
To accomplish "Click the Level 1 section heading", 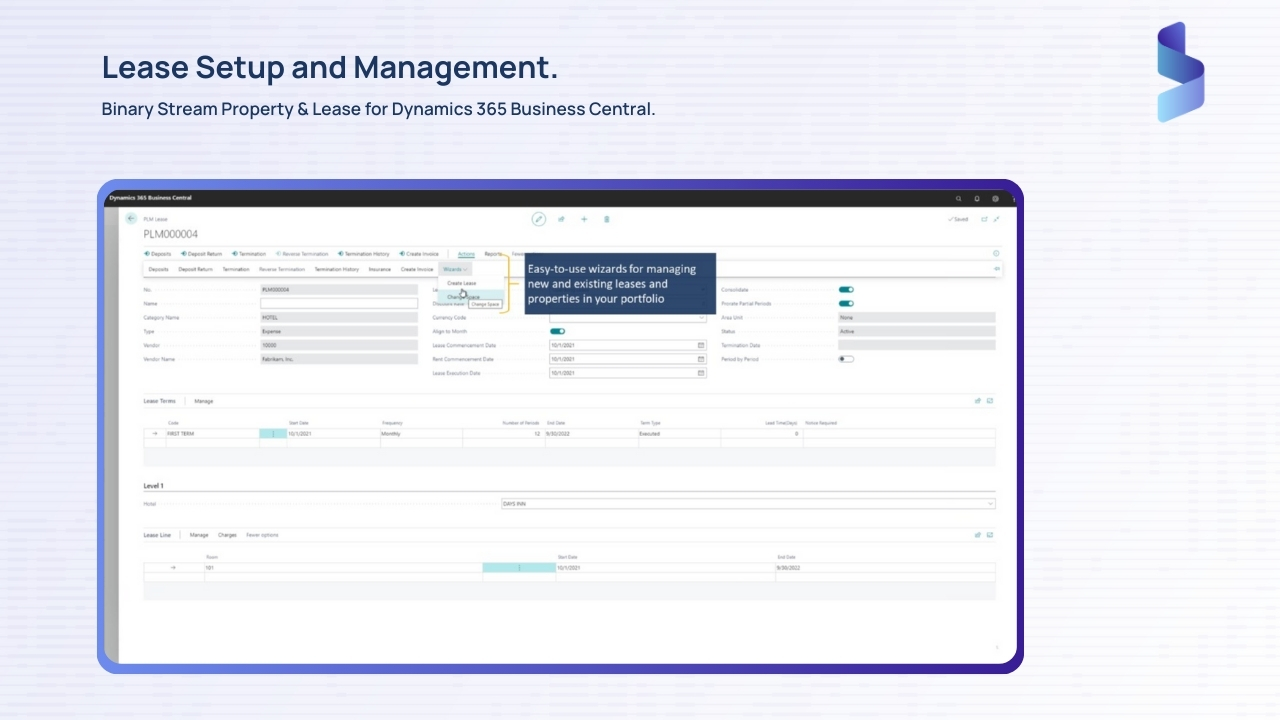I will click(x=154, y=486).
